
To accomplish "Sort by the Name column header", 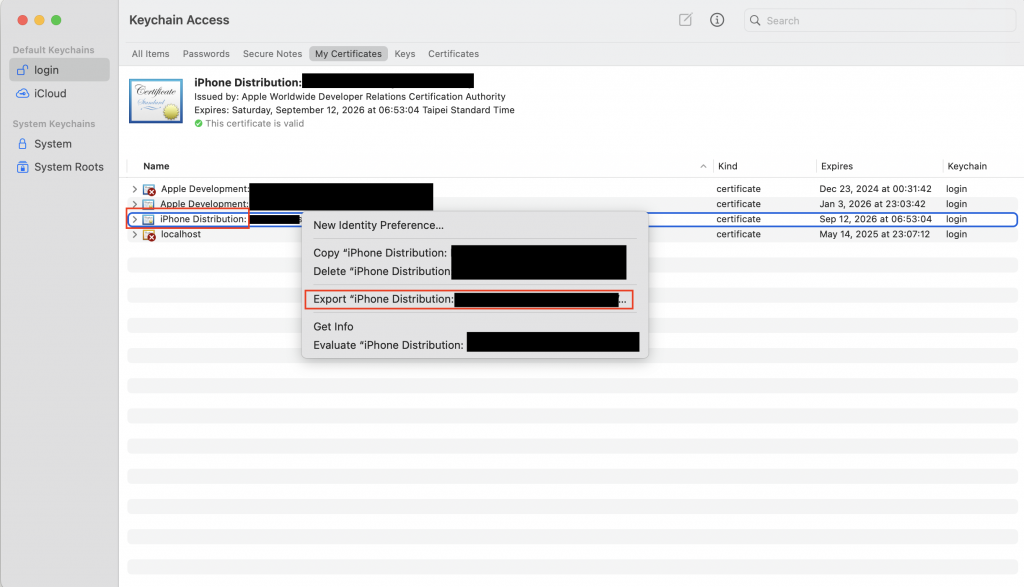I will pyautogui.click(x=156, y=167).
